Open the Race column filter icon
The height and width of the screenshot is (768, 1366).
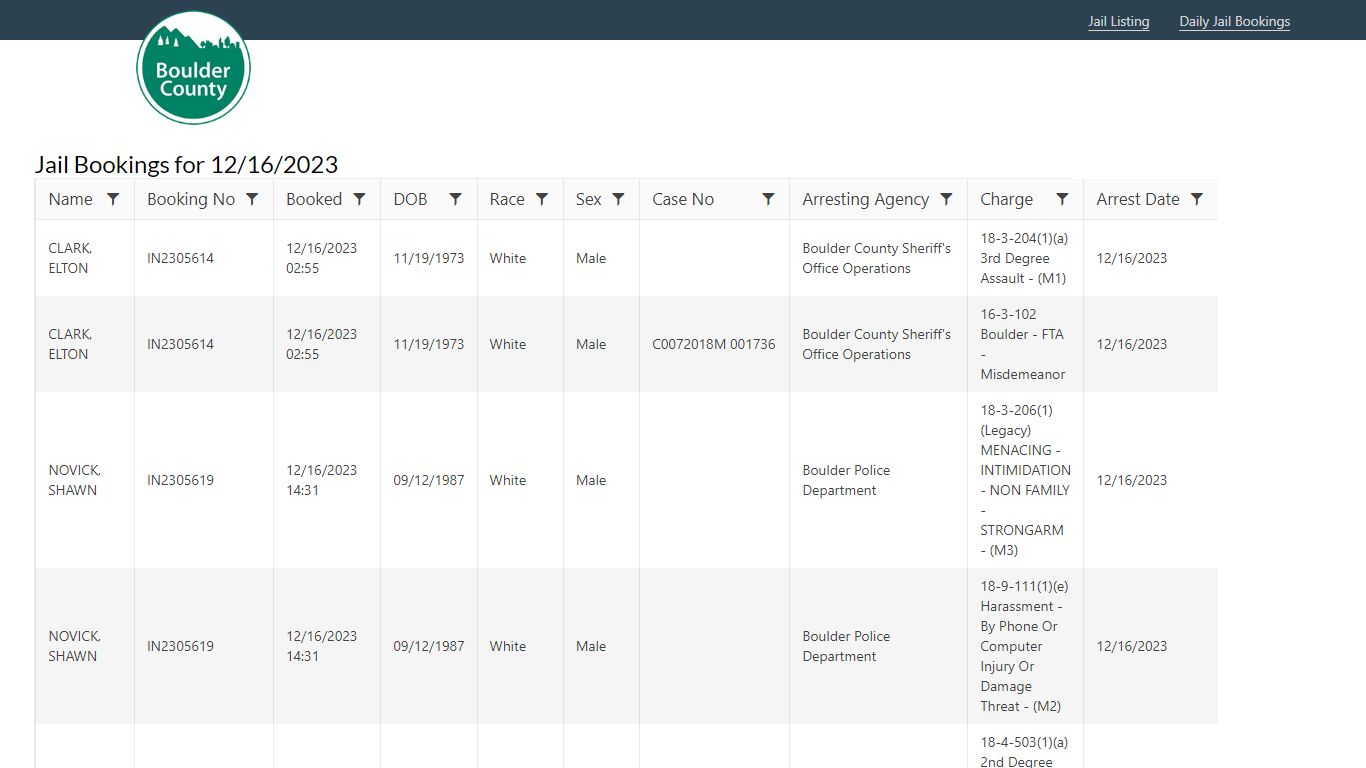point(542,199)
